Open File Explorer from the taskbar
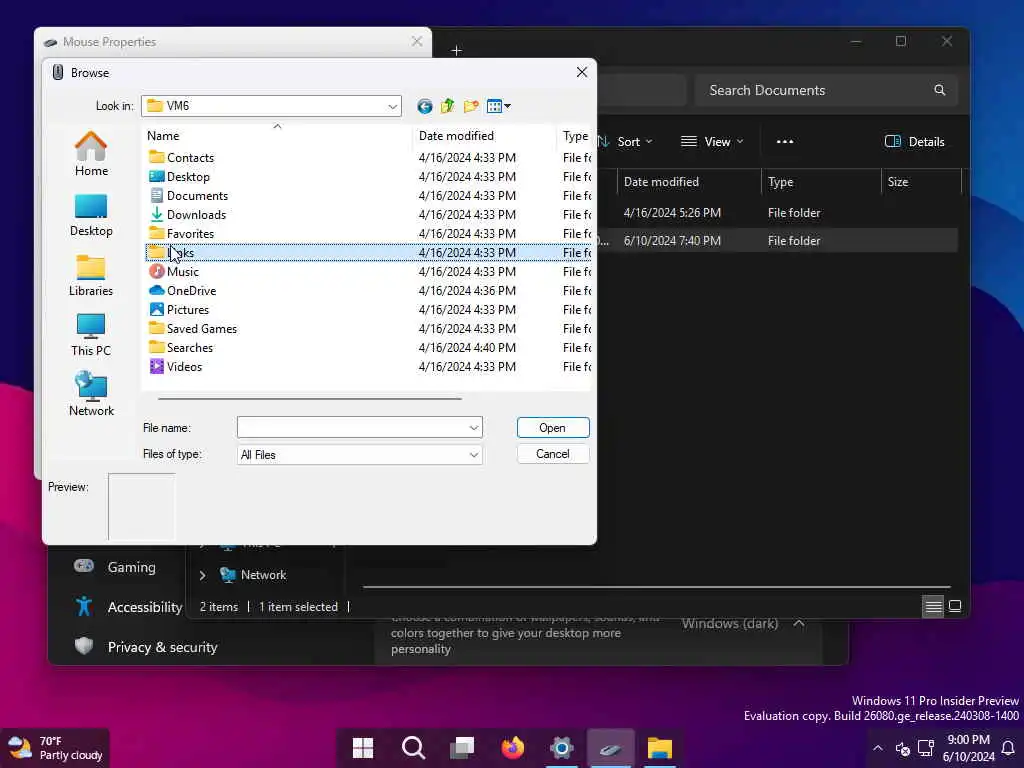The image size is (1024, 768). [x=660, y=748]
